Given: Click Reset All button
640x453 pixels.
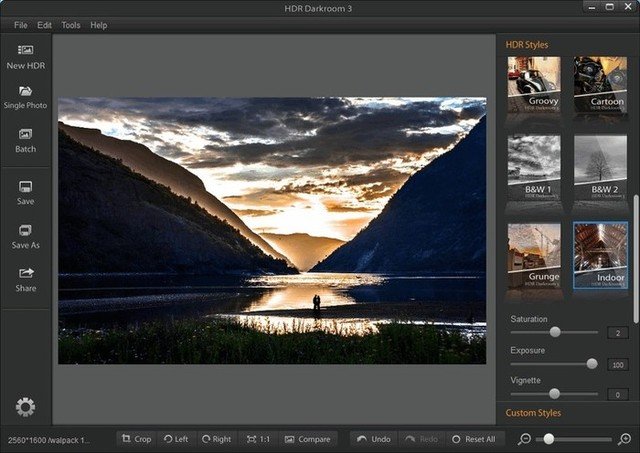Looking at the screenshot, I should pyautogui.click(x=472, y=439).
